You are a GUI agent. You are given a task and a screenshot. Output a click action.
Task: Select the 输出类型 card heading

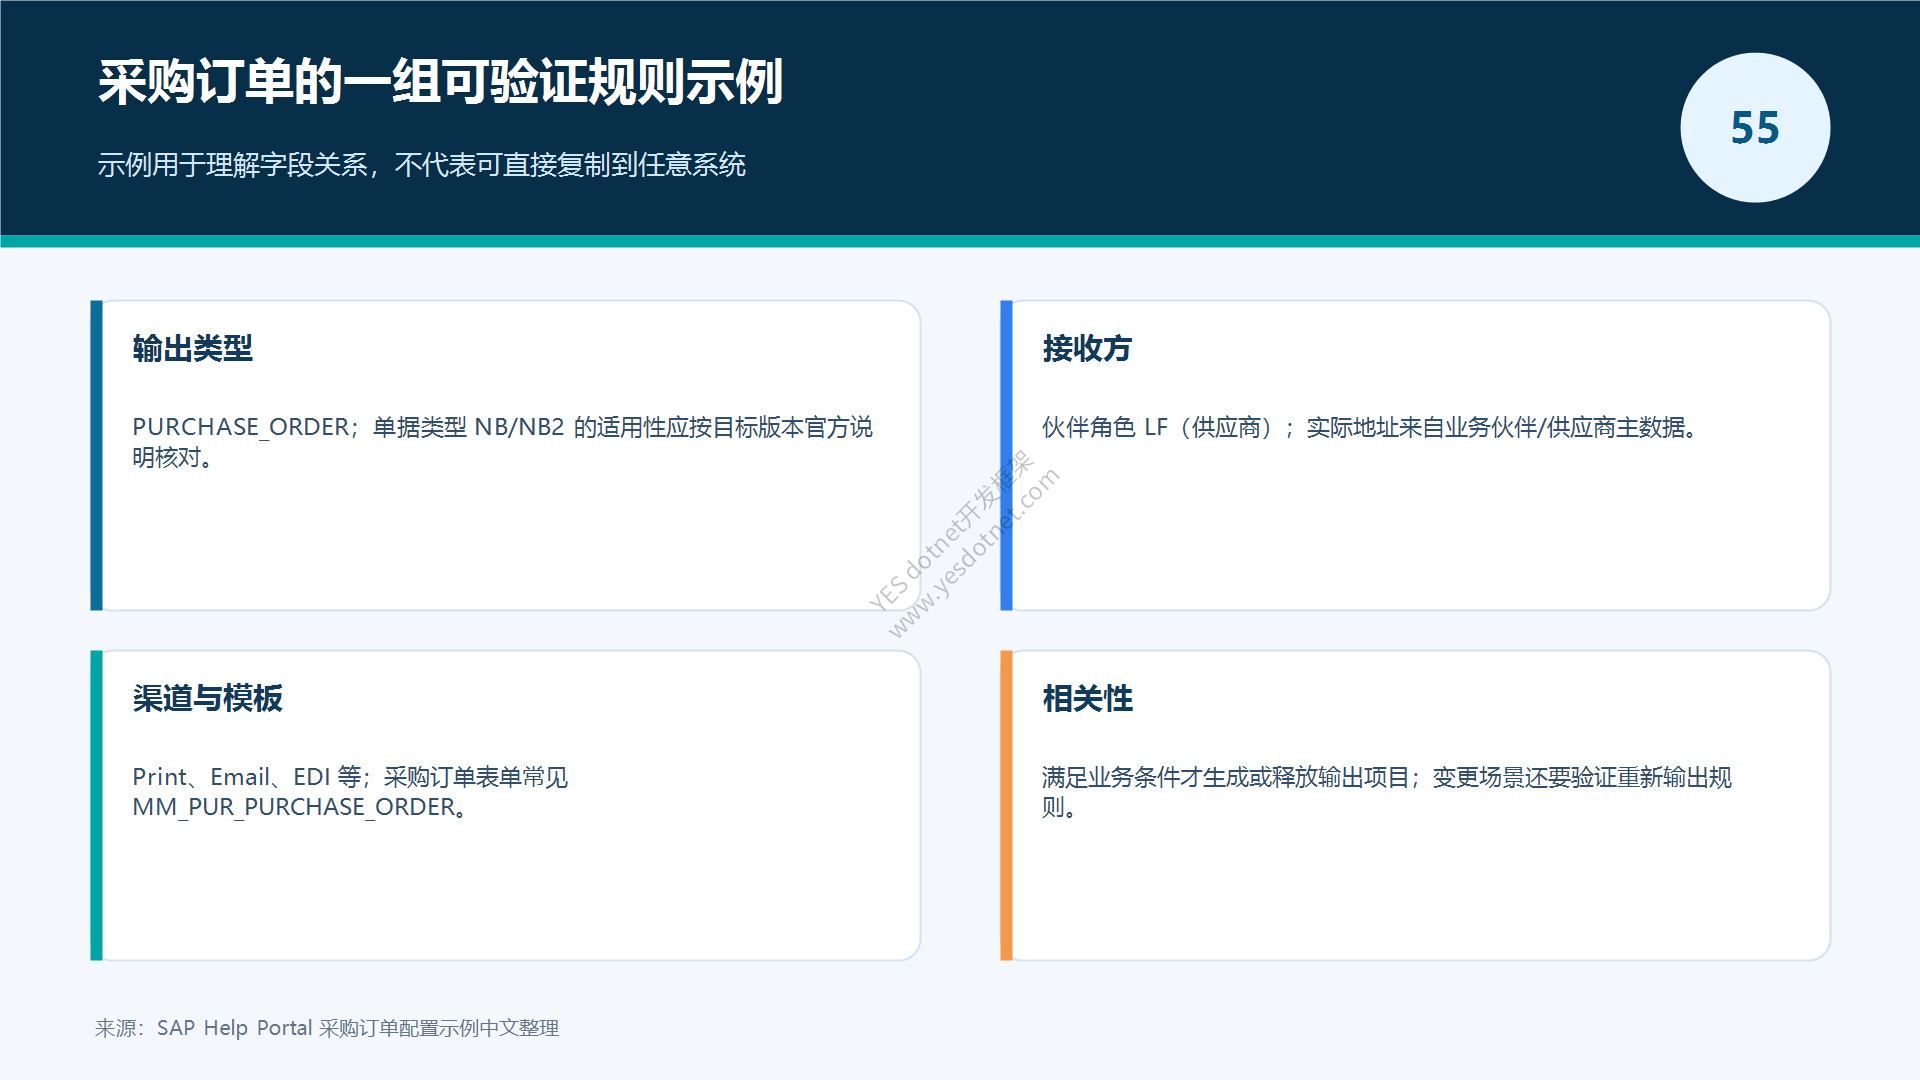click(192, 348)
